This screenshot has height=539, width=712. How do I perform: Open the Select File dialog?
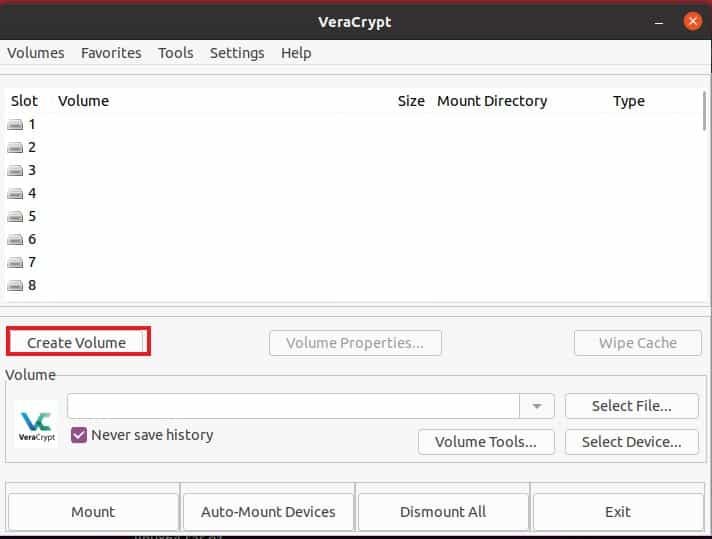tap(632, 406)
